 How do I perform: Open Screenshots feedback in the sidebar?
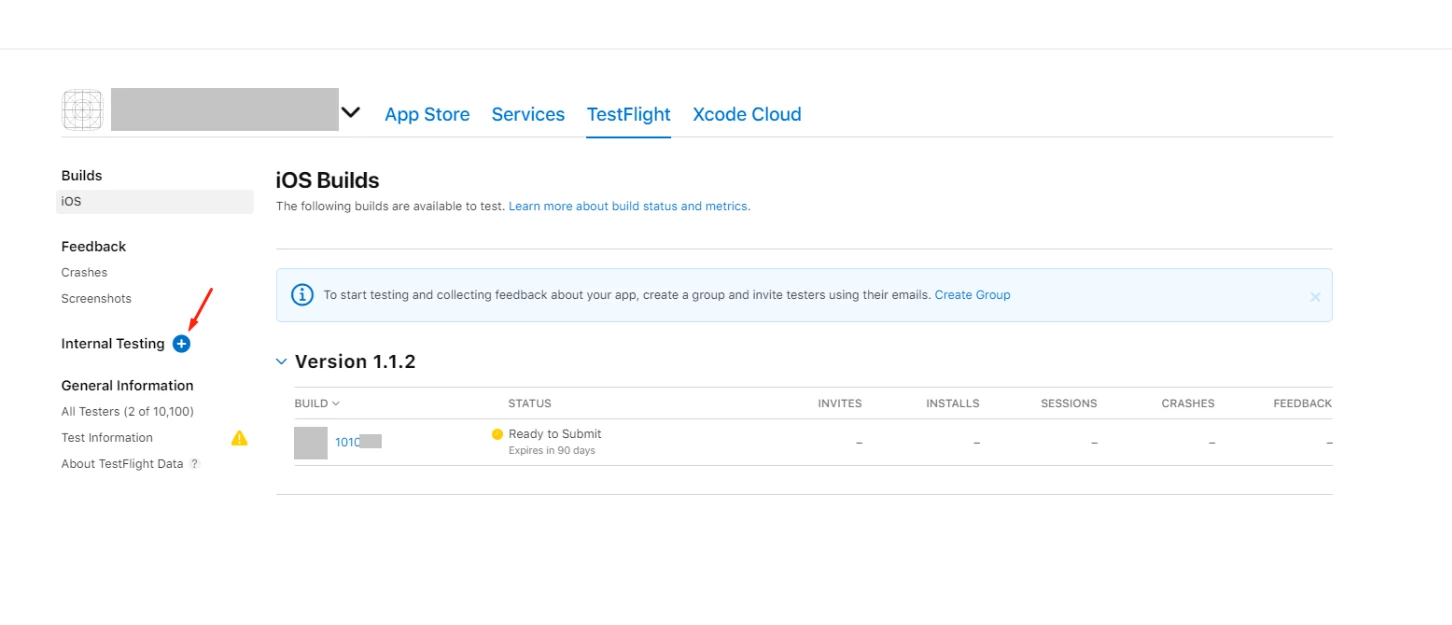[96, 298]
